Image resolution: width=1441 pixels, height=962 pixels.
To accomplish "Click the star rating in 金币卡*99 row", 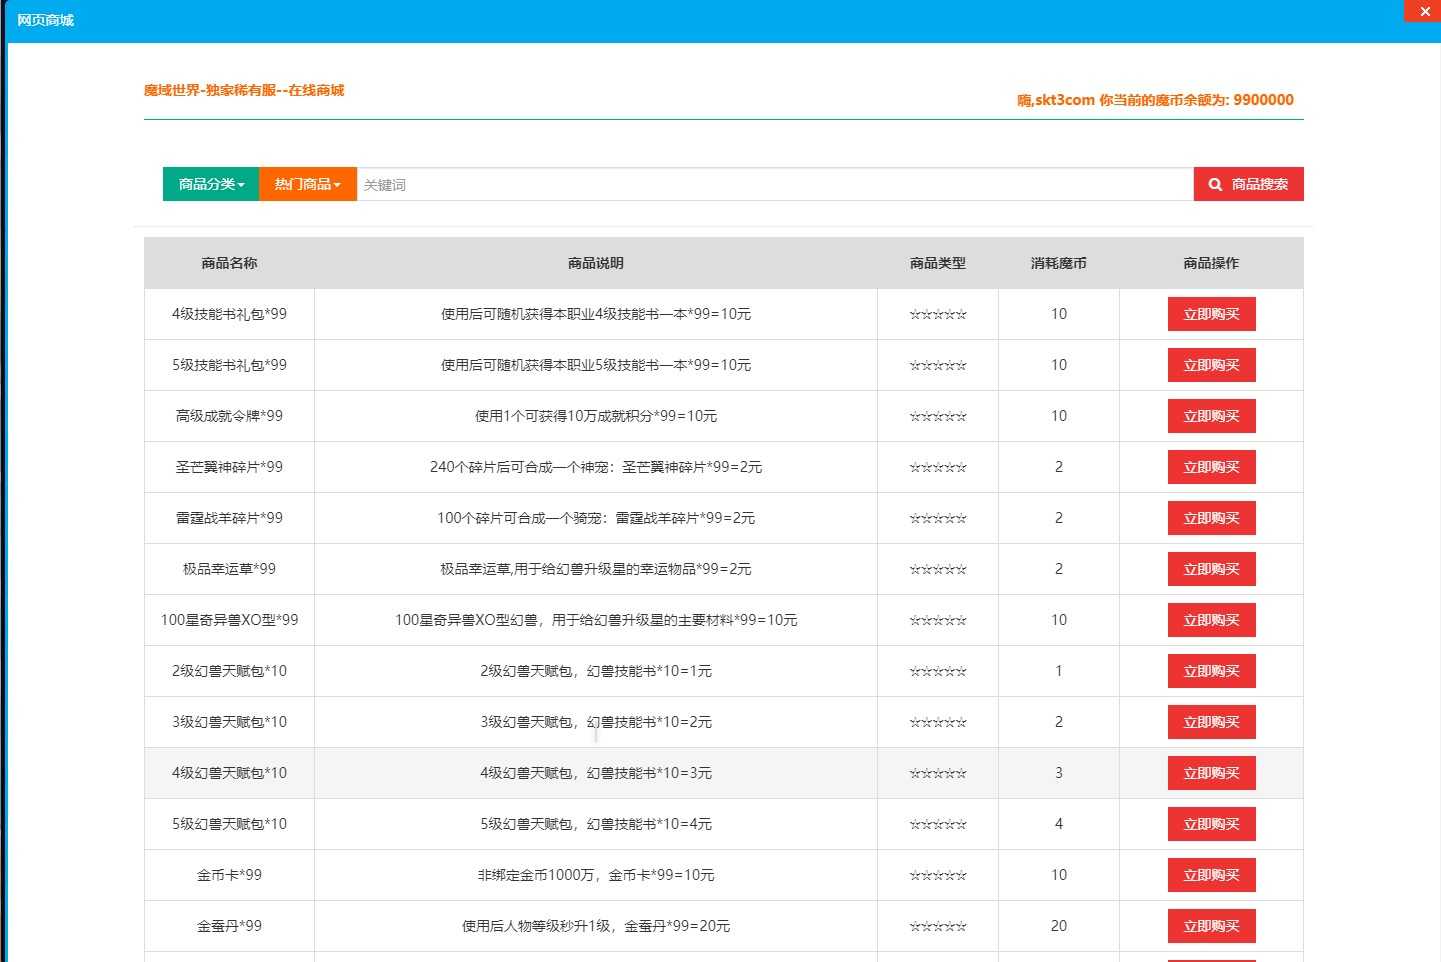I will tap(938, 876).
